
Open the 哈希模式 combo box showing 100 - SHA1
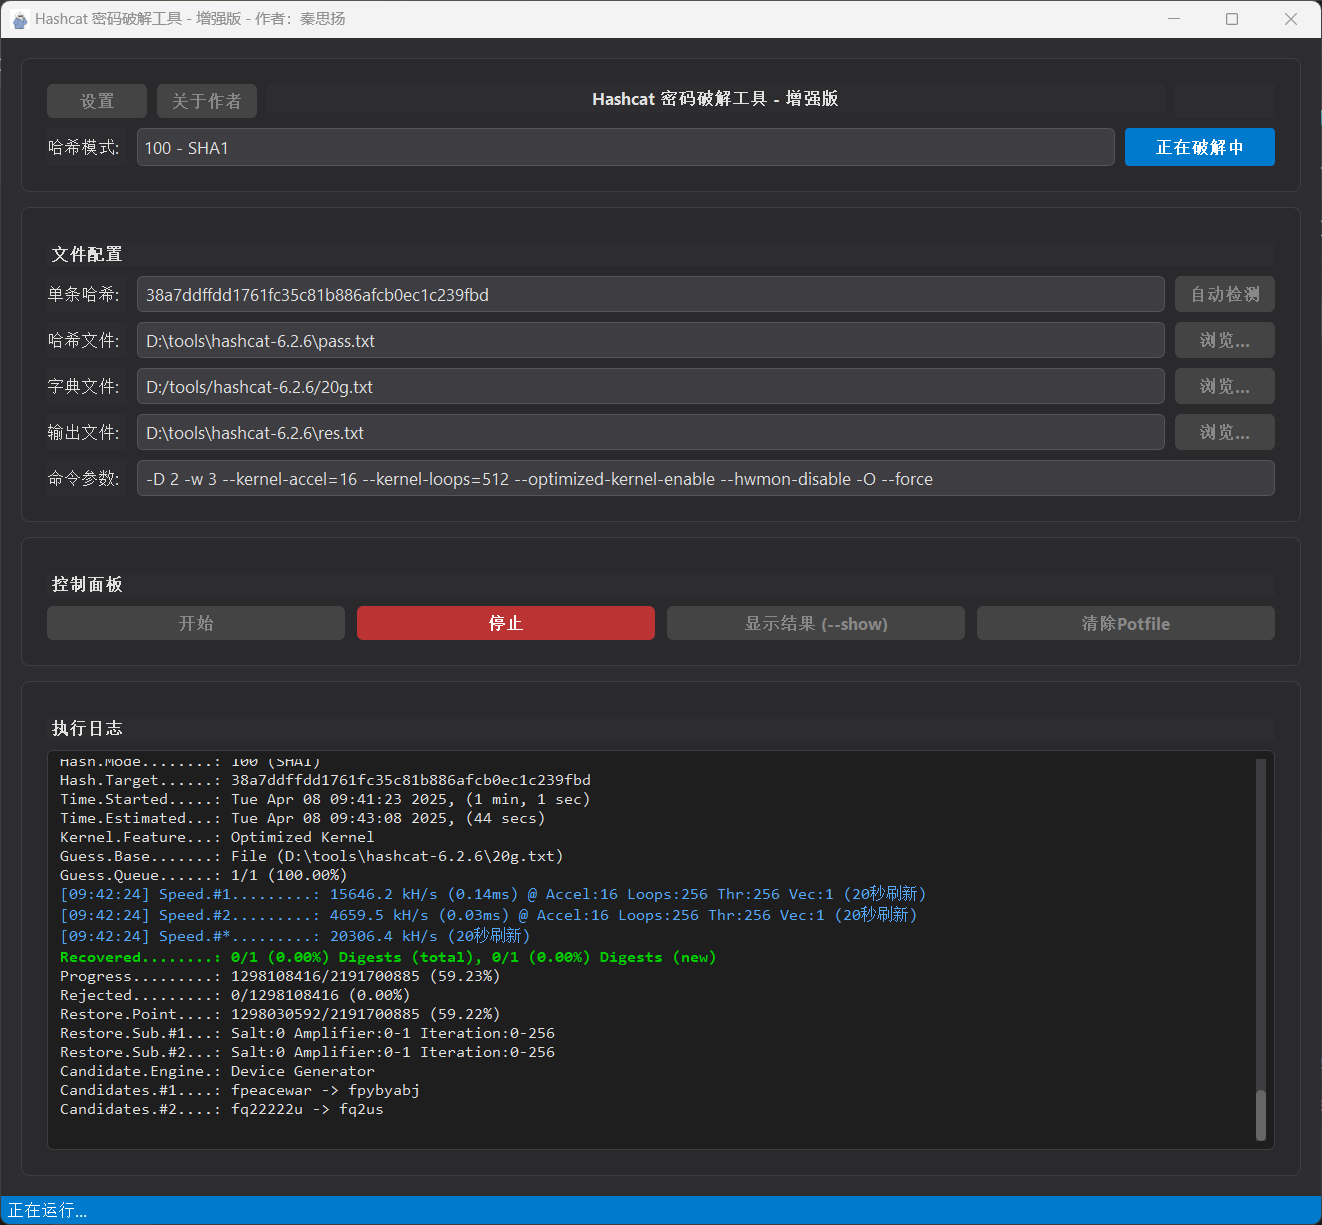click(626, 147)
